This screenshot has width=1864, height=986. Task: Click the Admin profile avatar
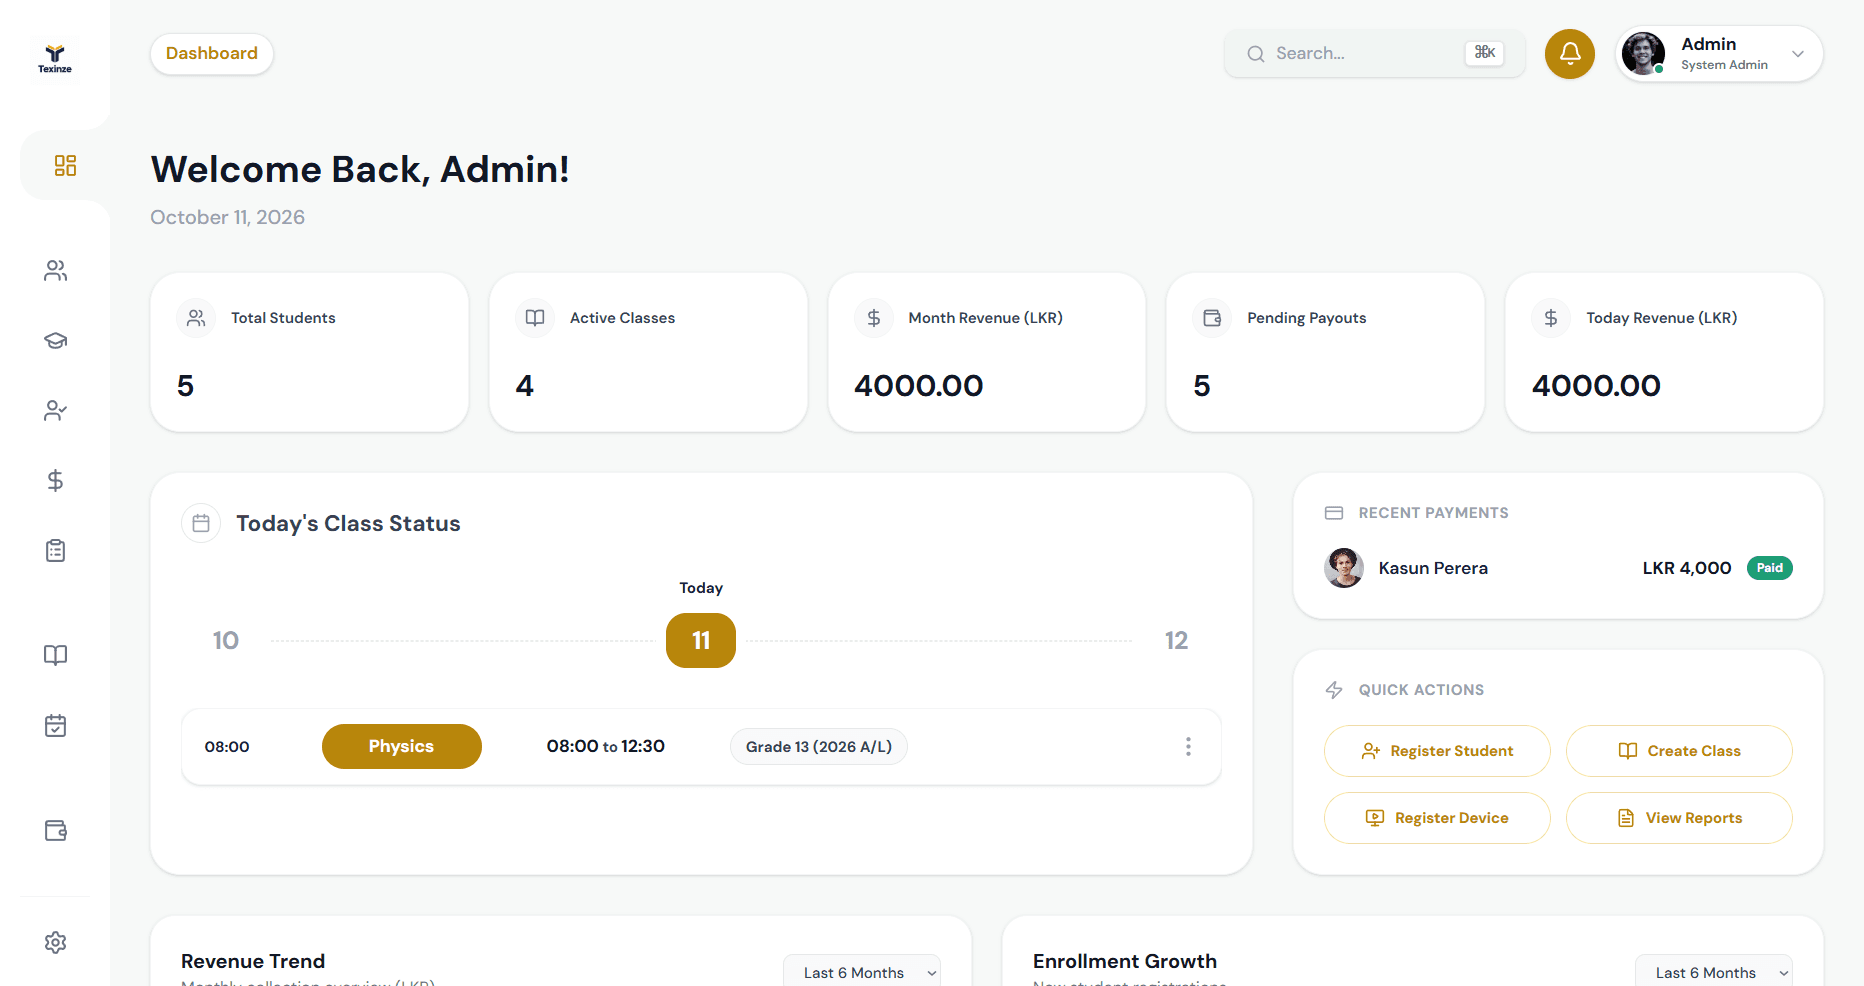click(1643, 54)
